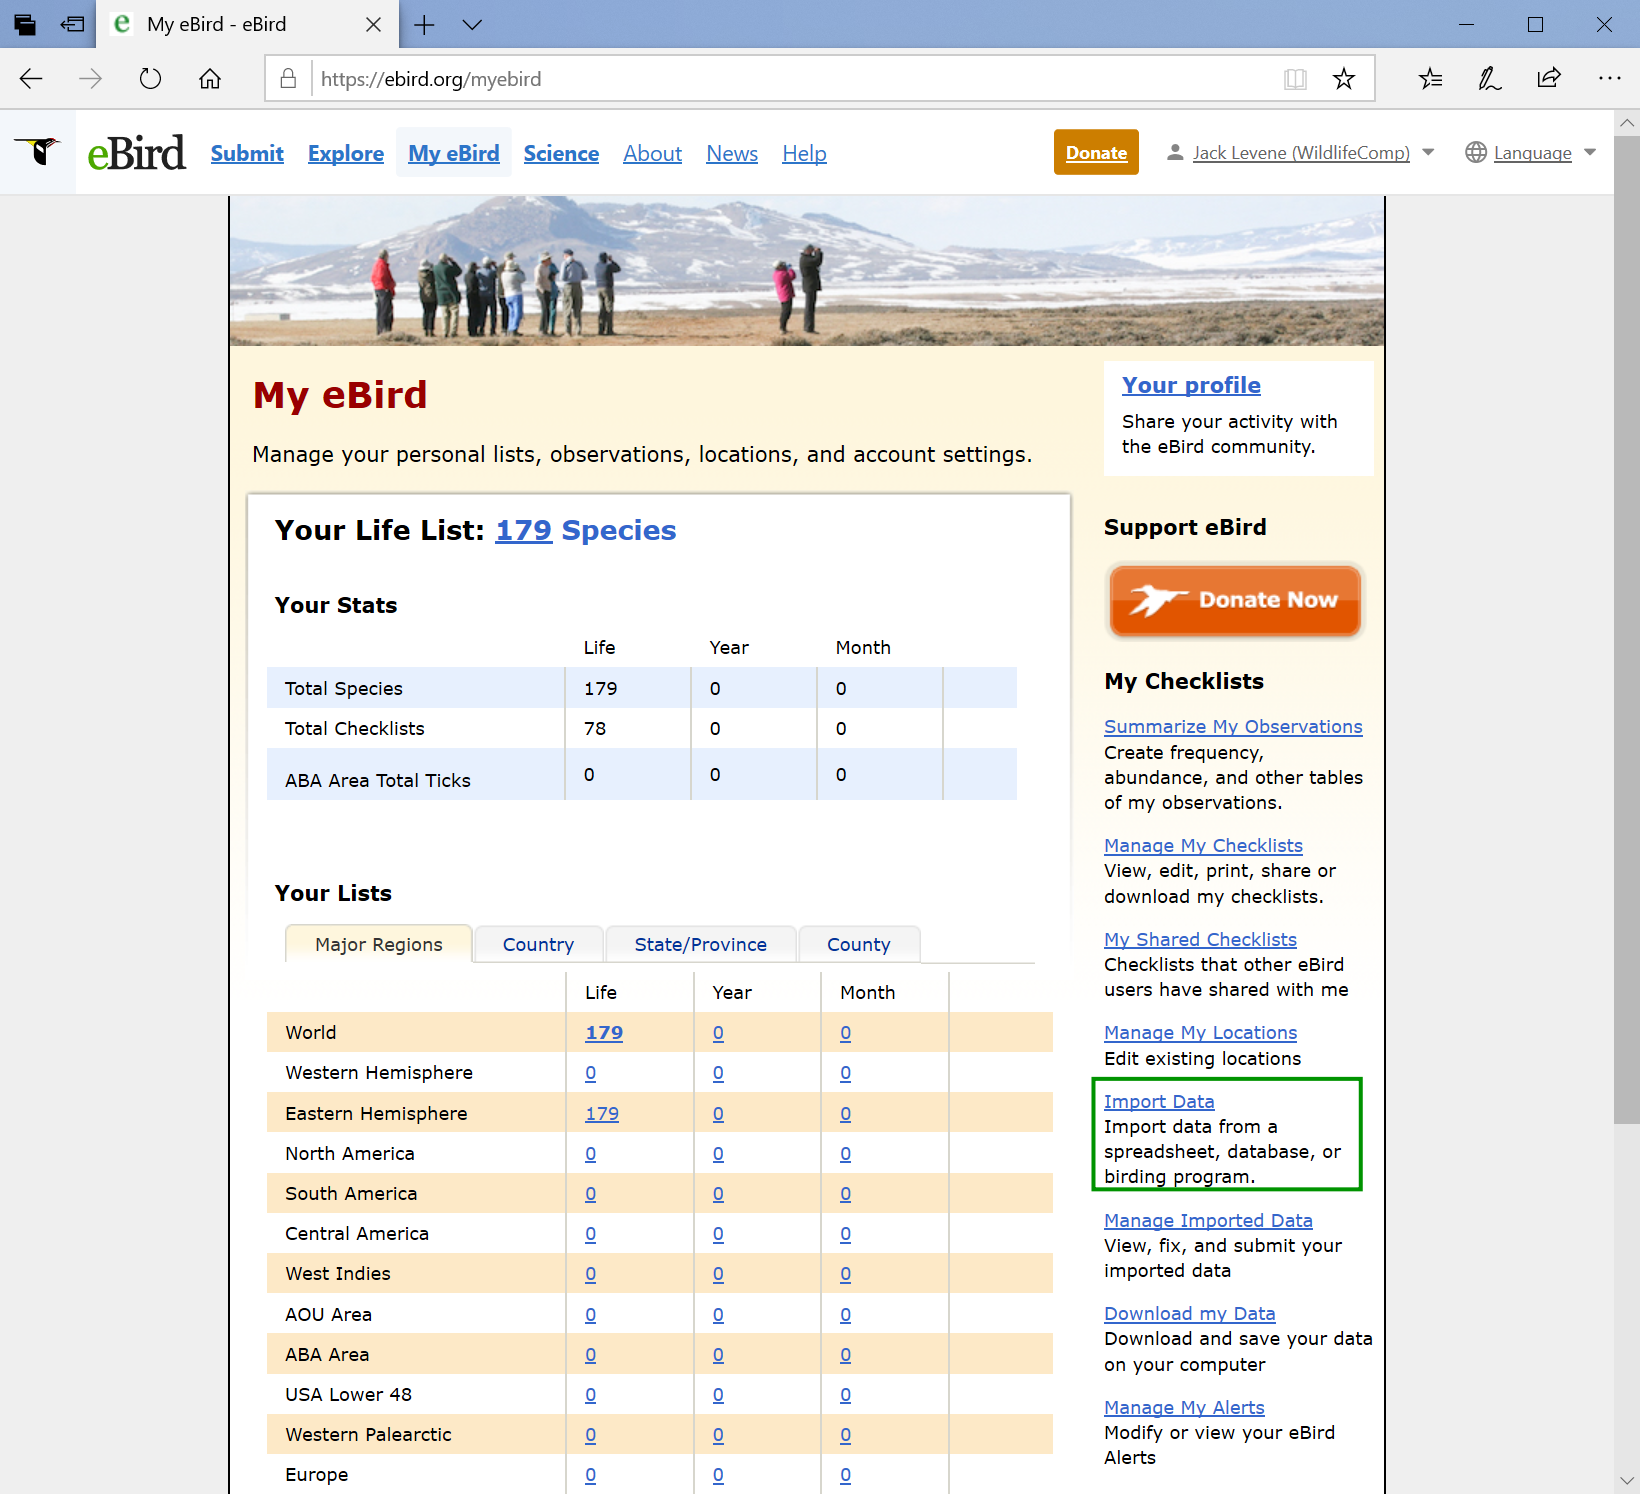Click the scrollbar up arrow
1640x1494 pixels.
1627,123
